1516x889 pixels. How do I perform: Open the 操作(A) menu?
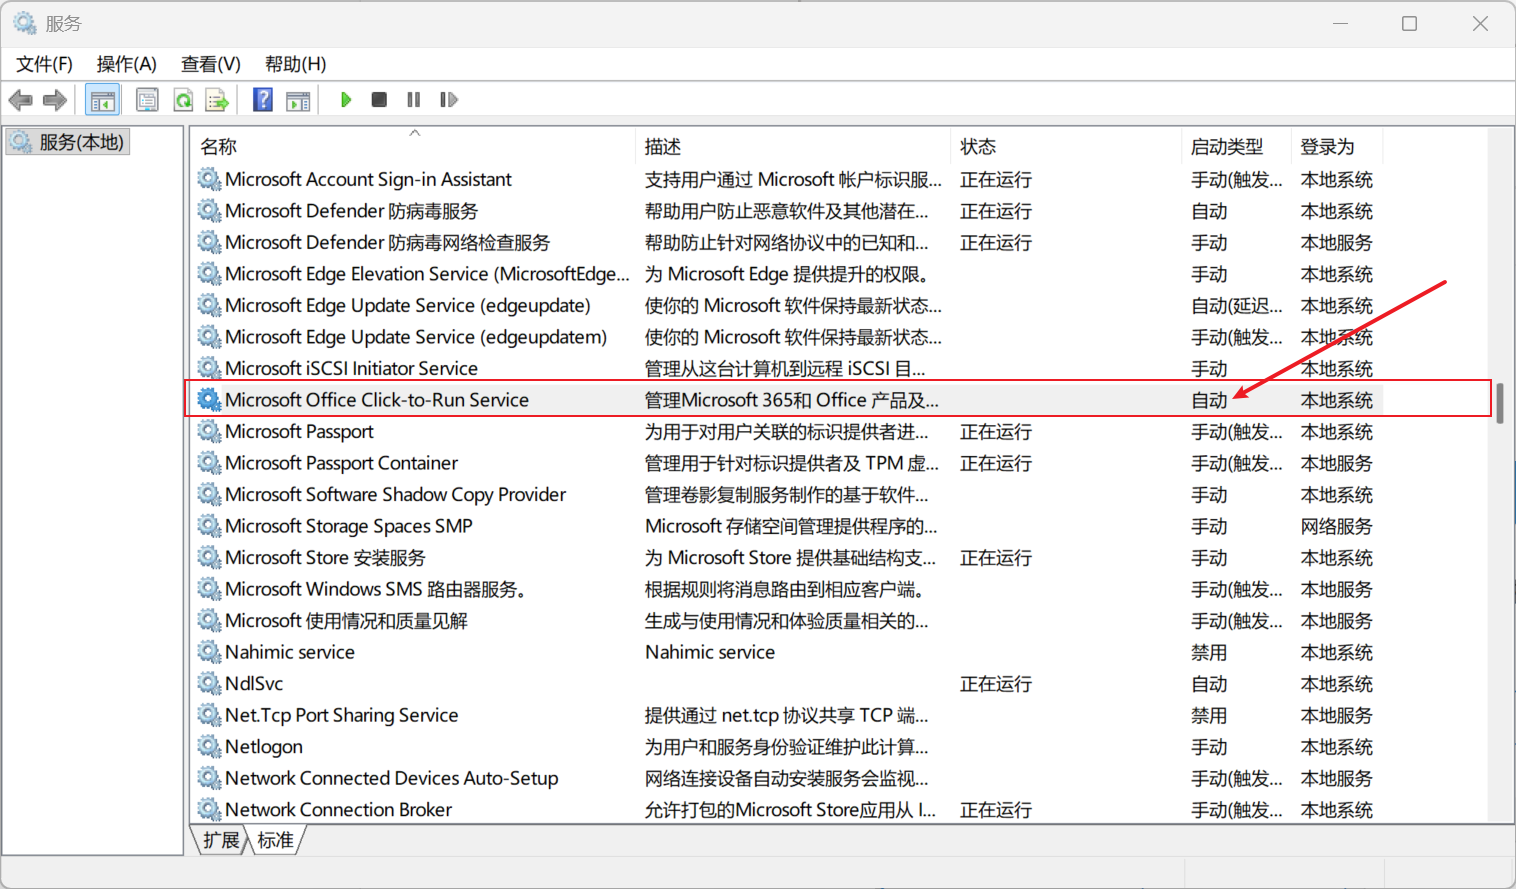tap(126, 64)
